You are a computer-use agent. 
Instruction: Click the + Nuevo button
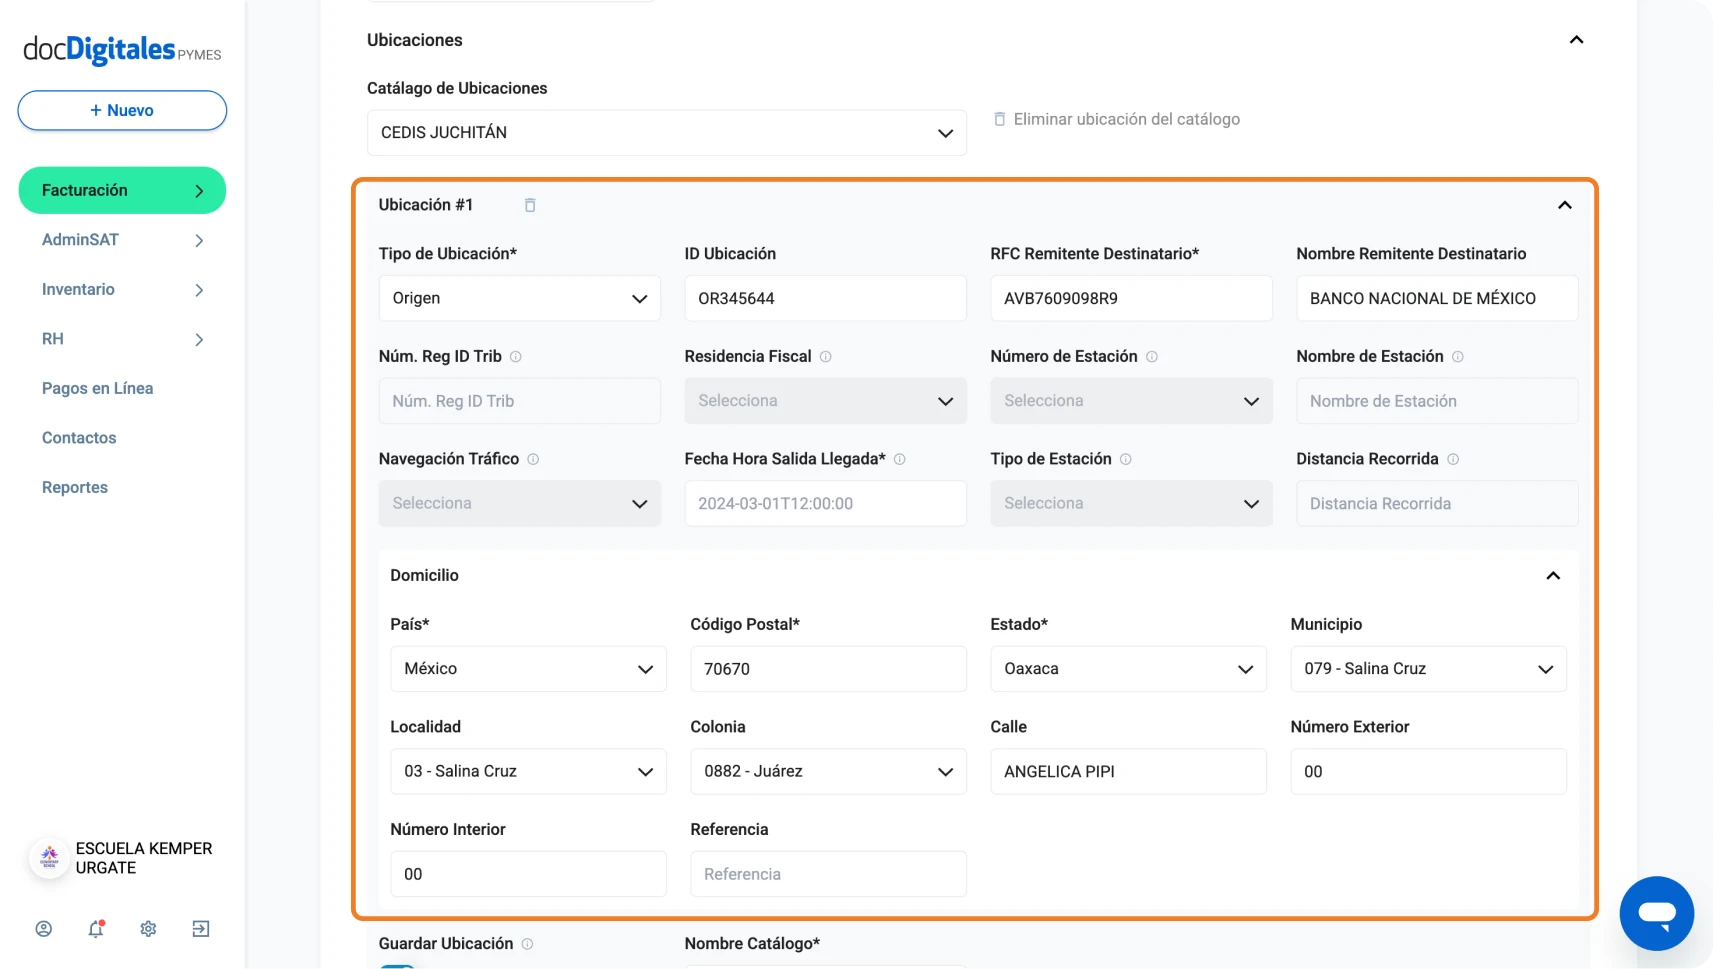(x=122, y=111)
